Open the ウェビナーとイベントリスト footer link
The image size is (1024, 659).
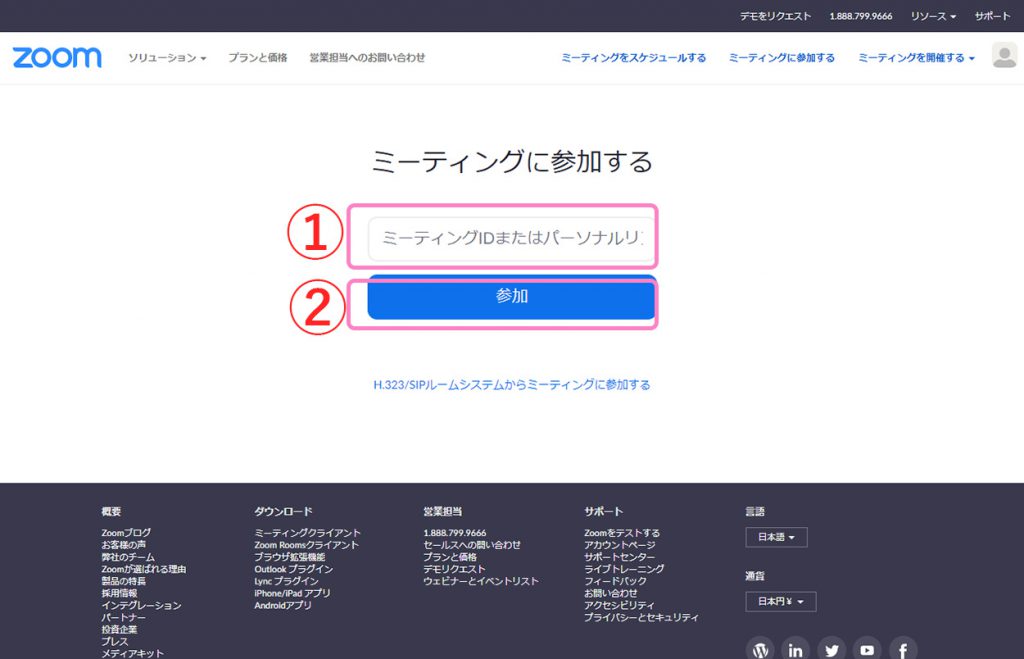[481, 581]
